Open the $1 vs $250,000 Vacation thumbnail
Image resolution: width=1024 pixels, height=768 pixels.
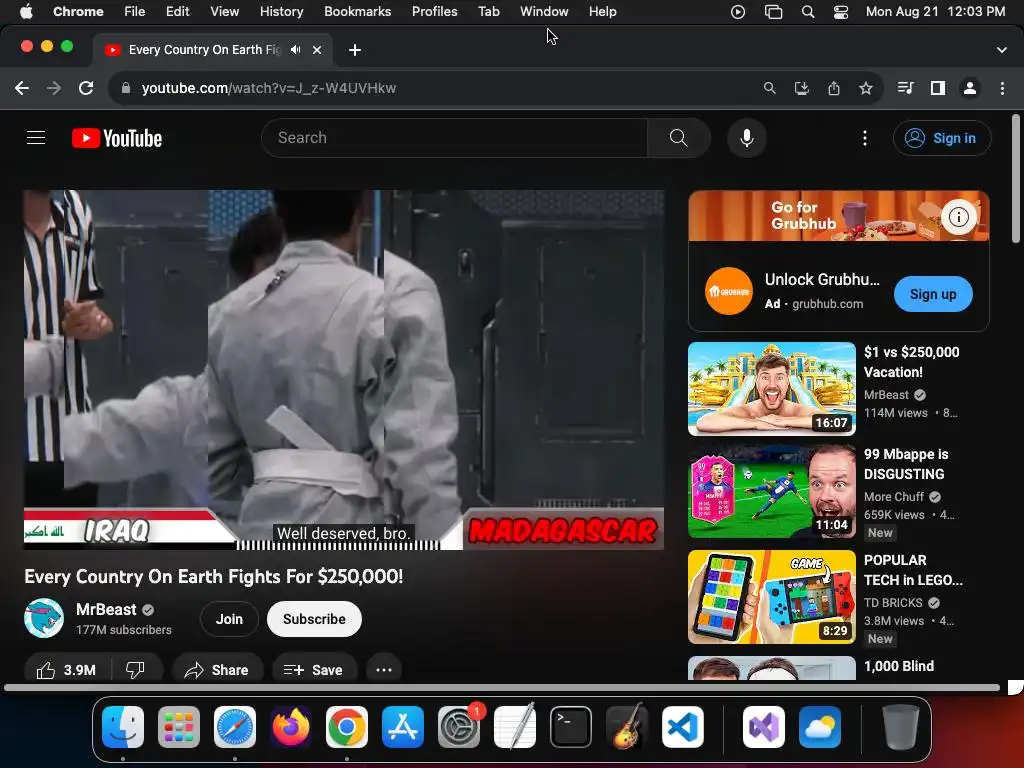click(772, 389)
